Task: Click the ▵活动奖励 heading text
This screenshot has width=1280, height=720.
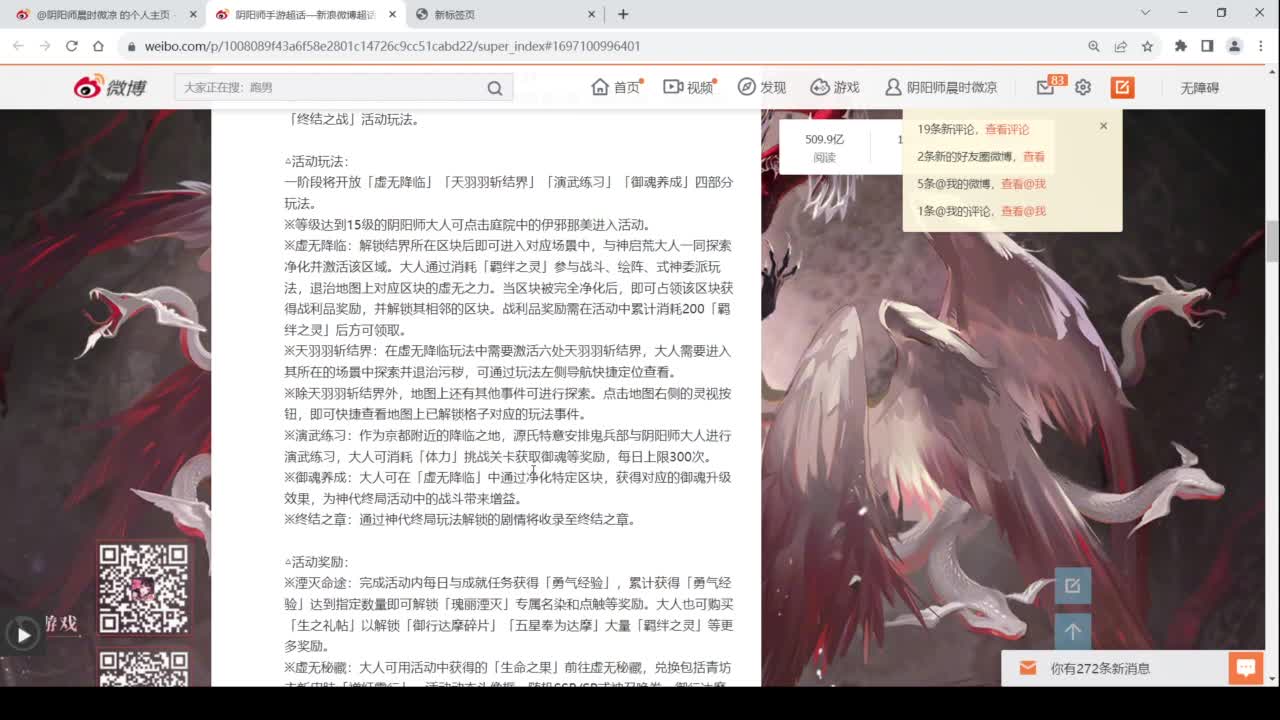Action: point(316,562)
